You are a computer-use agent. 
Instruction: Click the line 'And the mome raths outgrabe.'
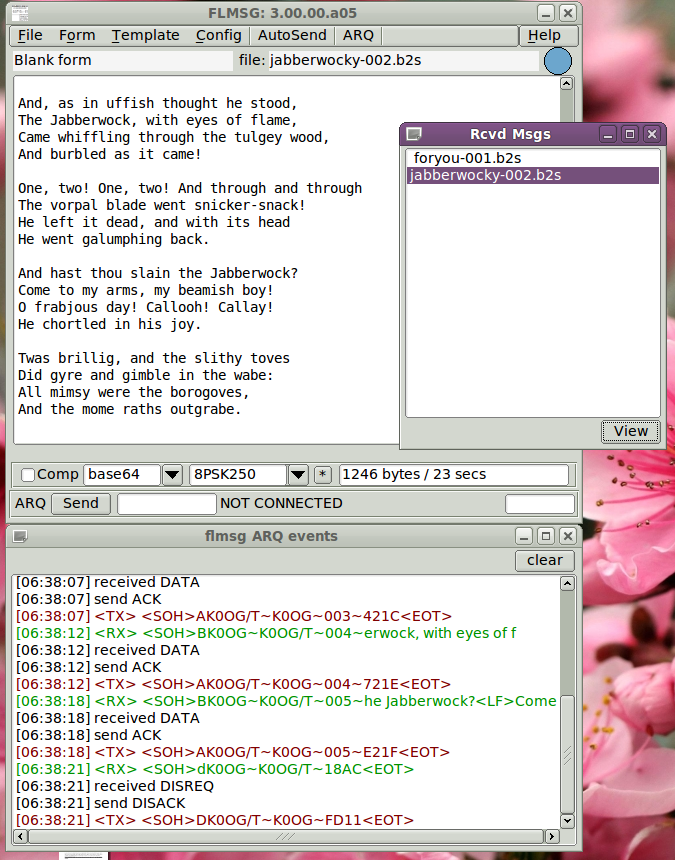pyautogui.click(x=129, y=409)
